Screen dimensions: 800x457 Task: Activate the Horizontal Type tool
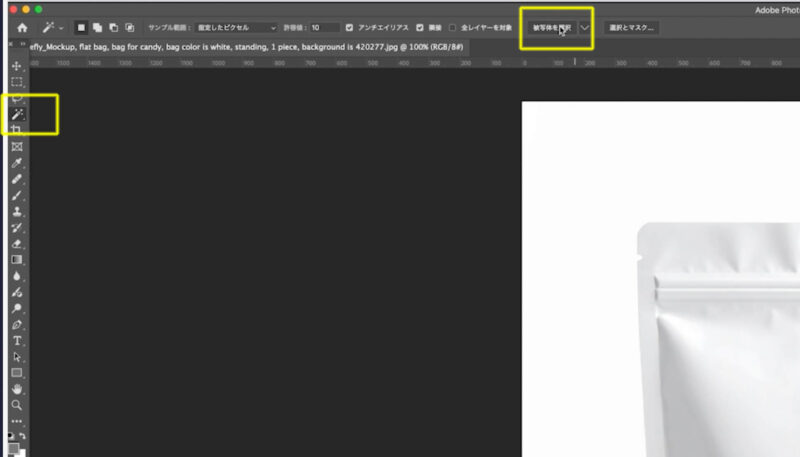pyautogui.click(x=17, y=340)
